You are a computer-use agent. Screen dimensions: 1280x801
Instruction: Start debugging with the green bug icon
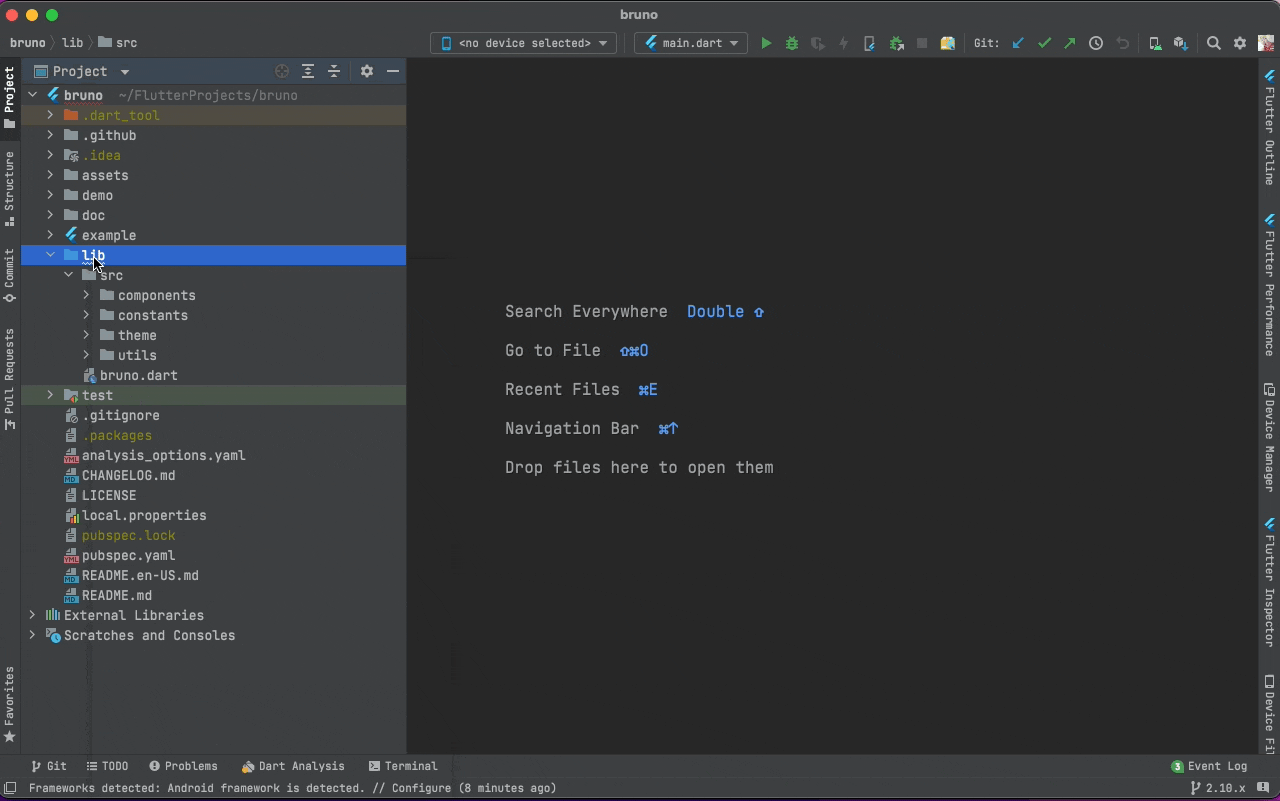pyautogui.click(x=792, y=43)
